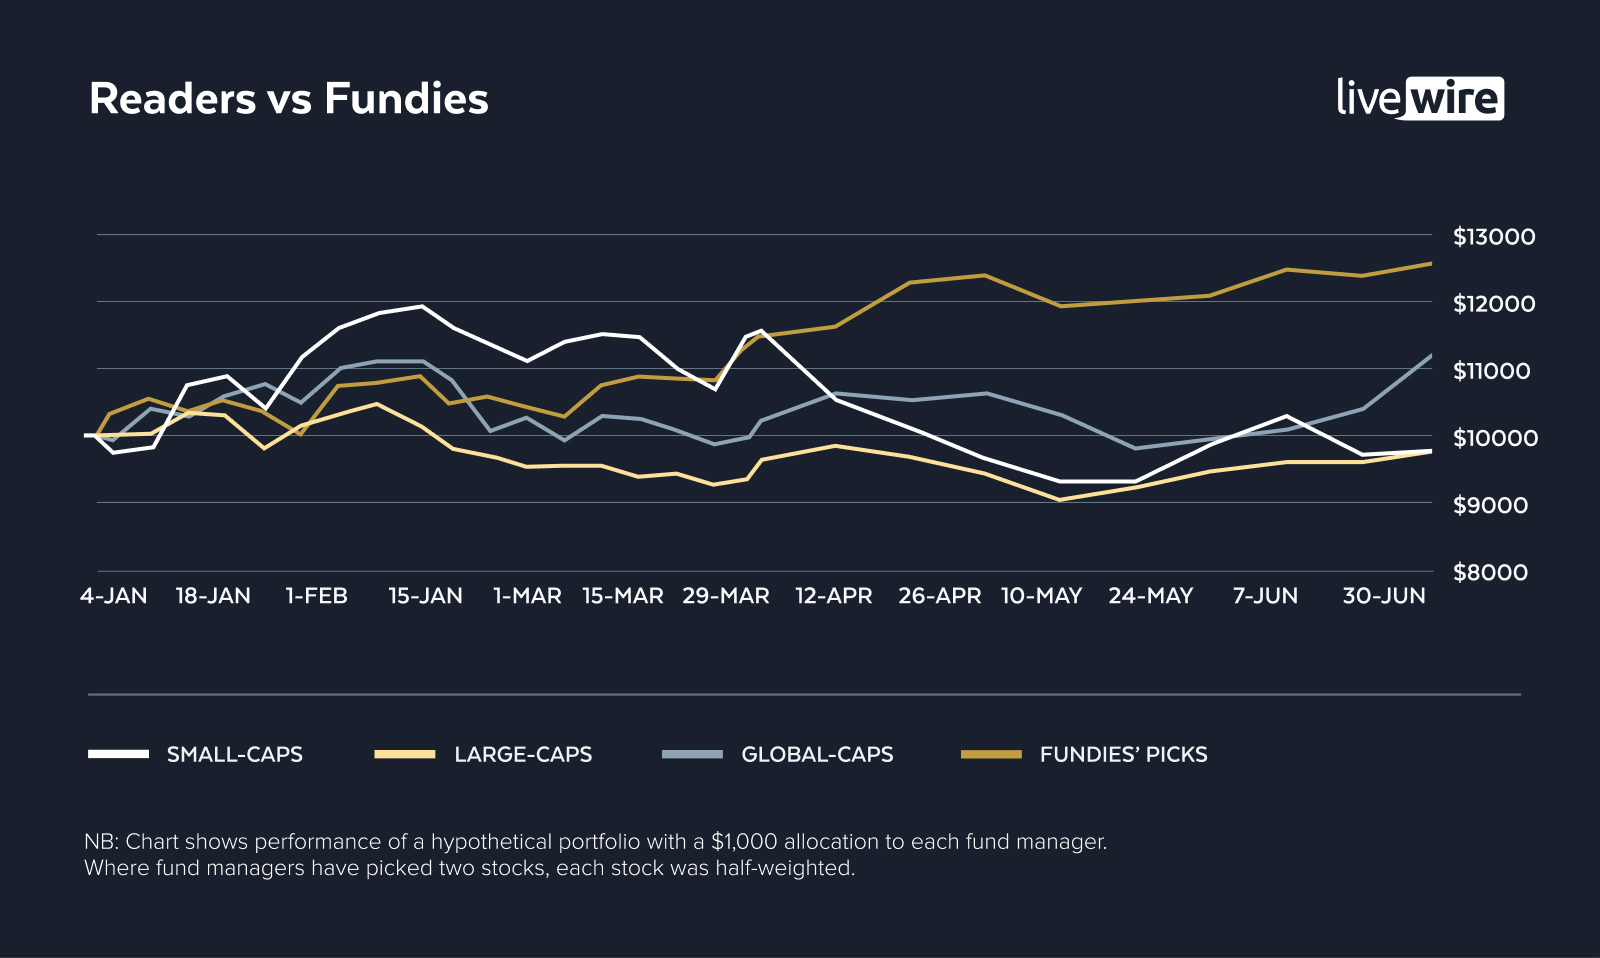Image resolution: width=1600 pixels, height=958 pixels.
Task: Click the $8000 y-axis label
Action: 1490,573
